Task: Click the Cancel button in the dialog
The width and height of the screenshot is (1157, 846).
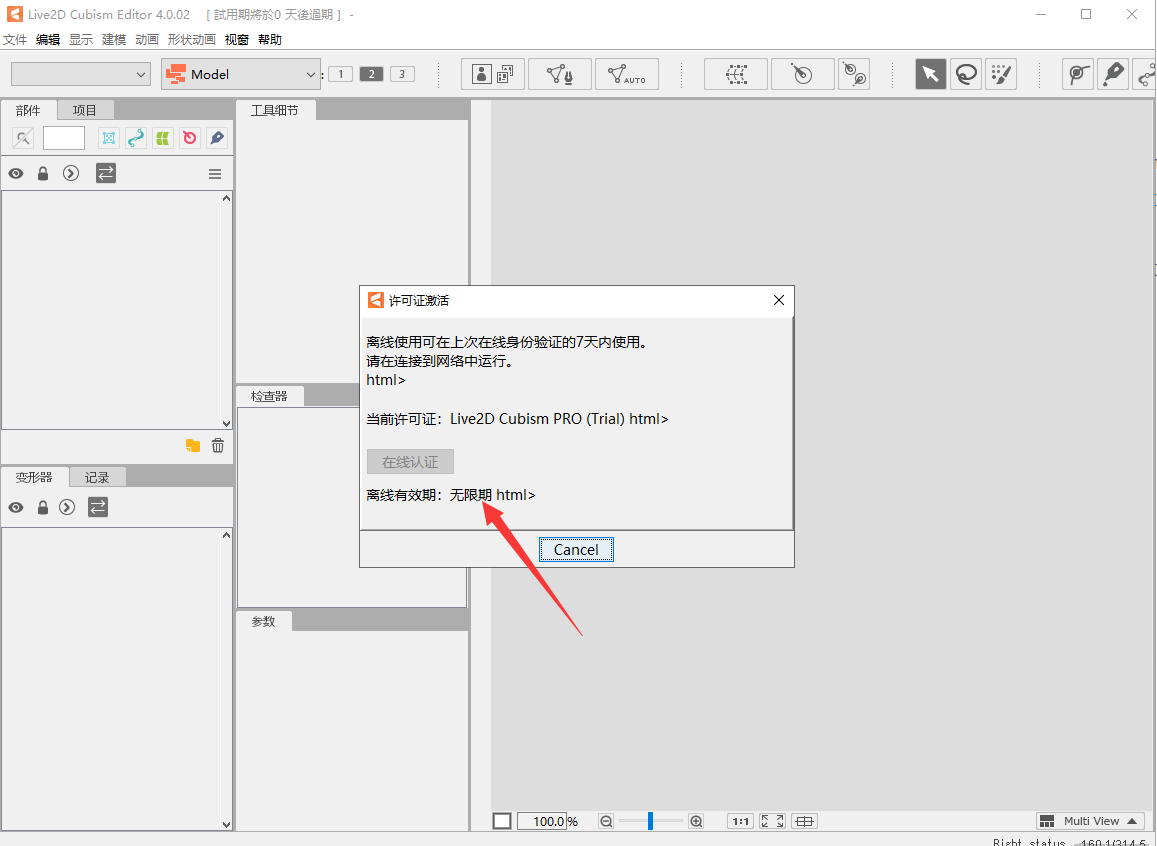Action: point(576,550)
